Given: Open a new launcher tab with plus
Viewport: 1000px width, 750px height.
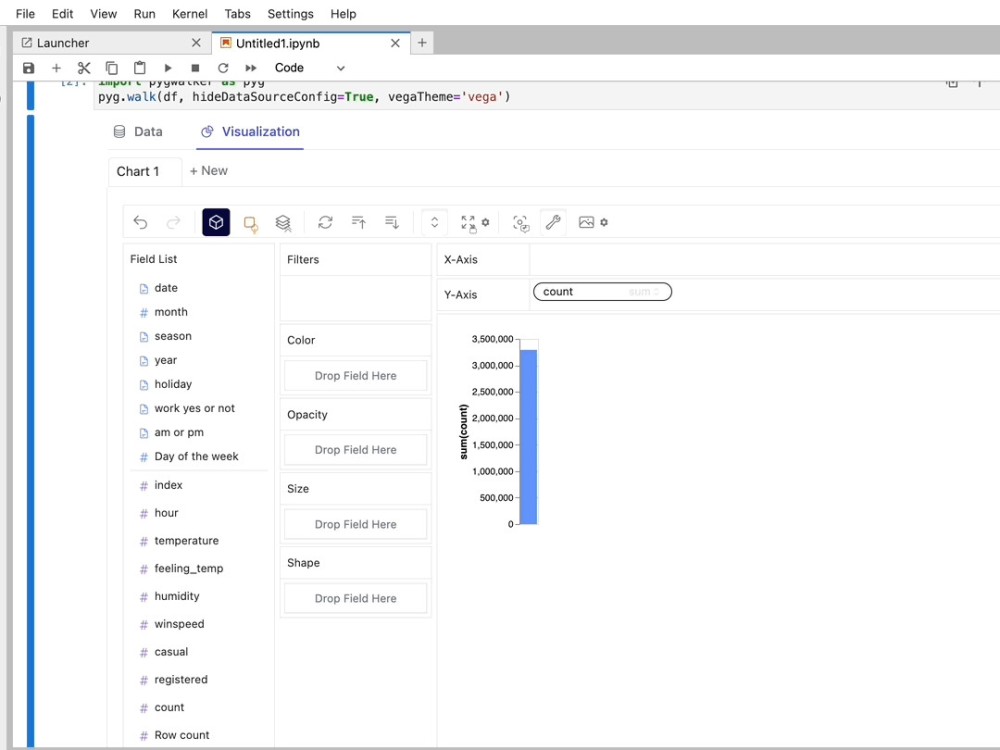Looking at the screenshot, I should click(x=422, y=43).
